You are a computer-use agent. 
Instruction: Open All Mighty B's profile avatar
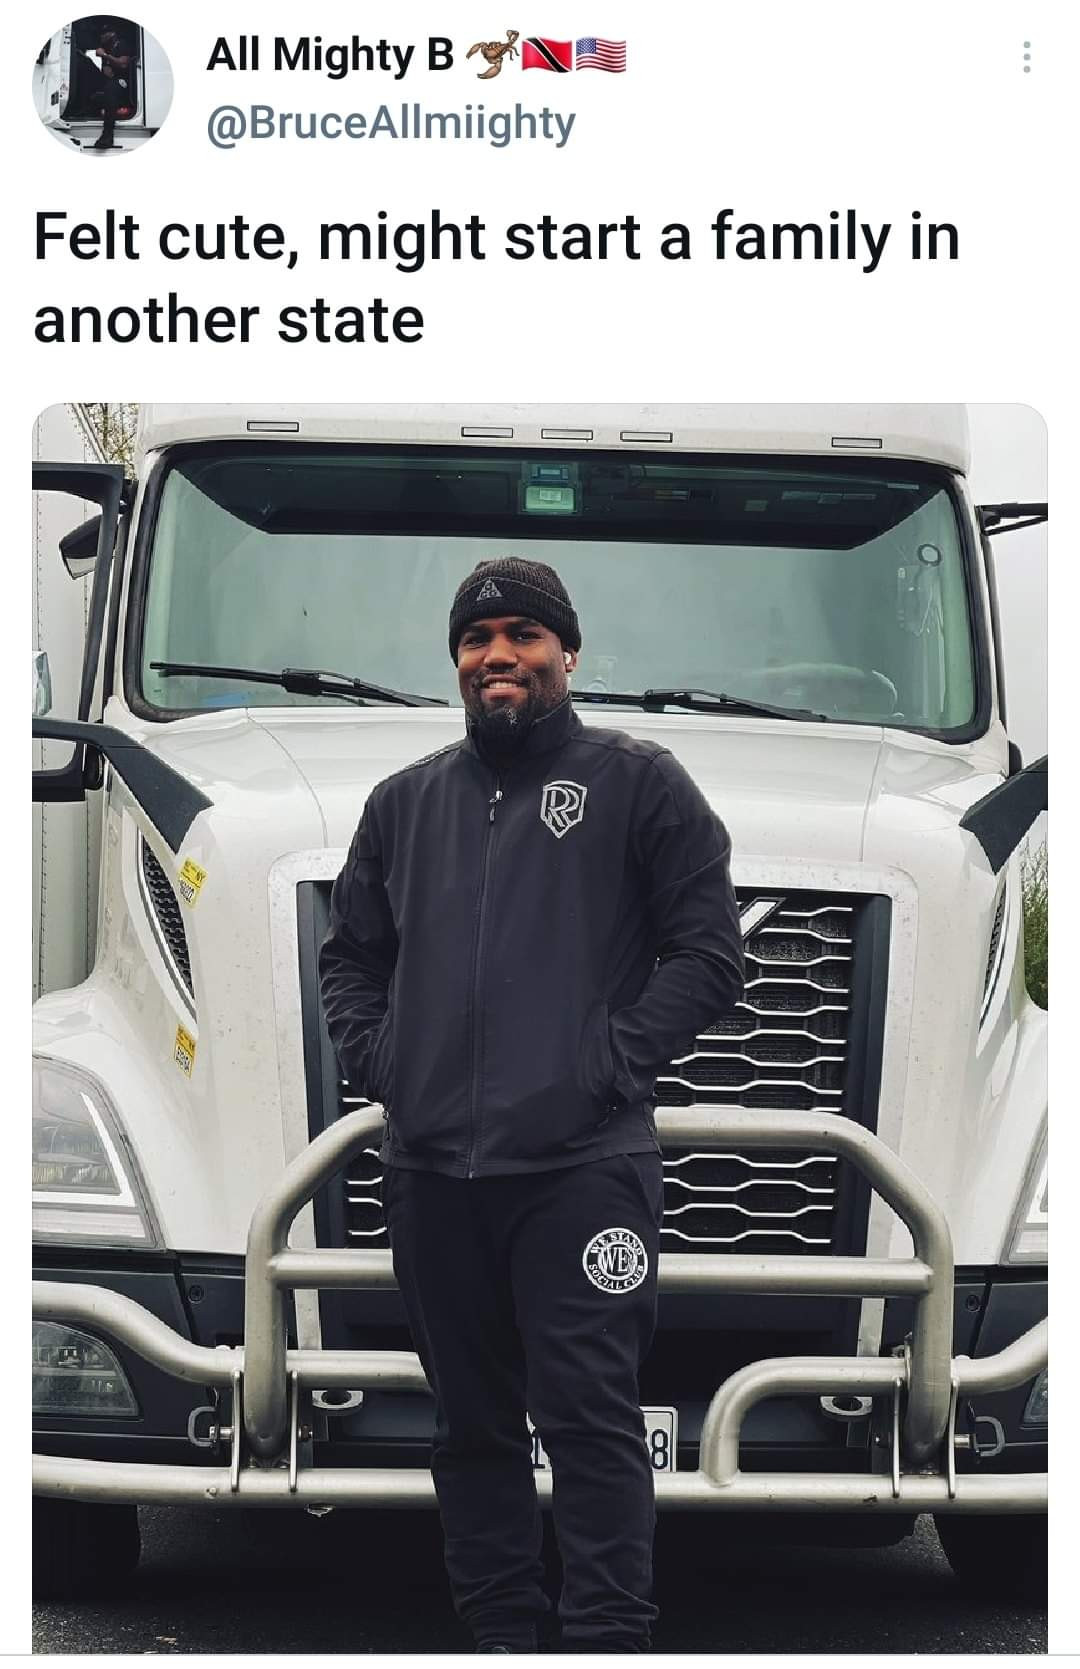click(102, 84)
